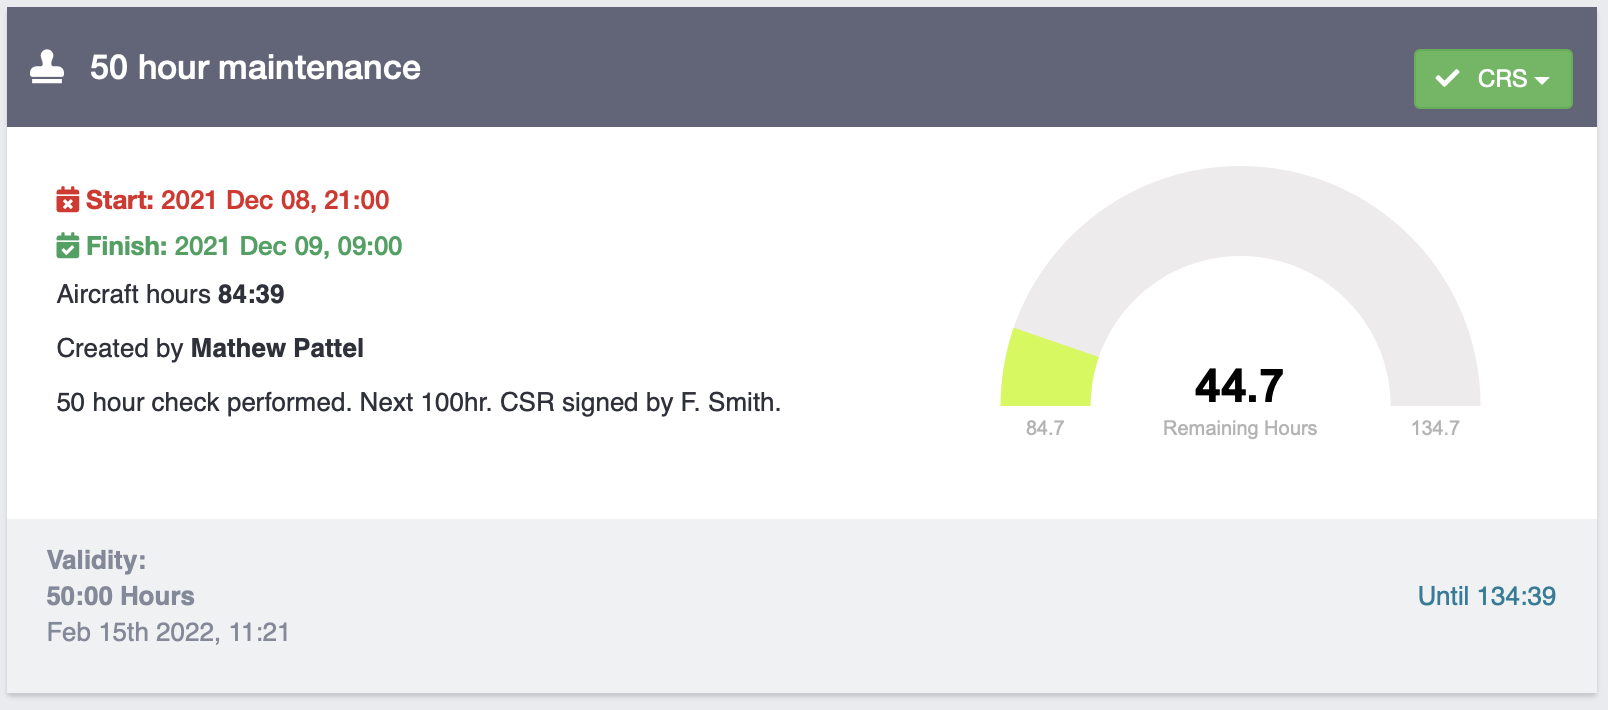
Task: Click the creator name Mathew Pattel
Action: 277,348
